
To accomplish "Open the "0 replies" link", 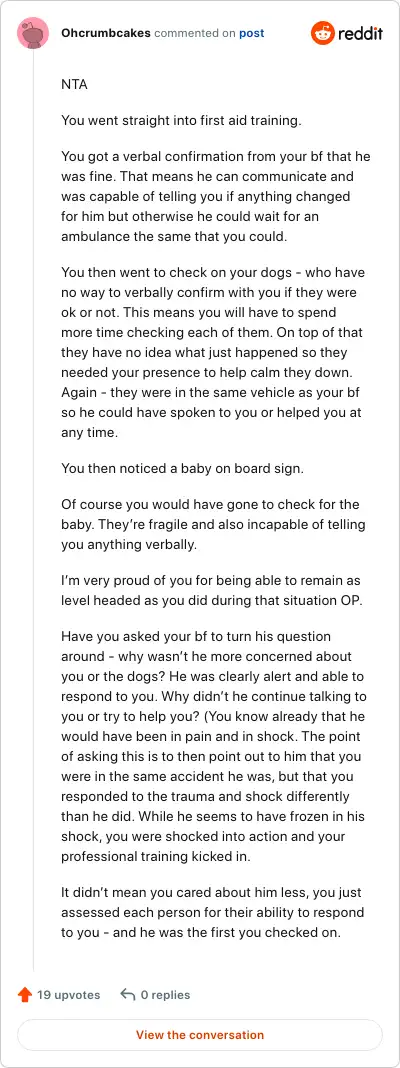I will coord(166,995).
